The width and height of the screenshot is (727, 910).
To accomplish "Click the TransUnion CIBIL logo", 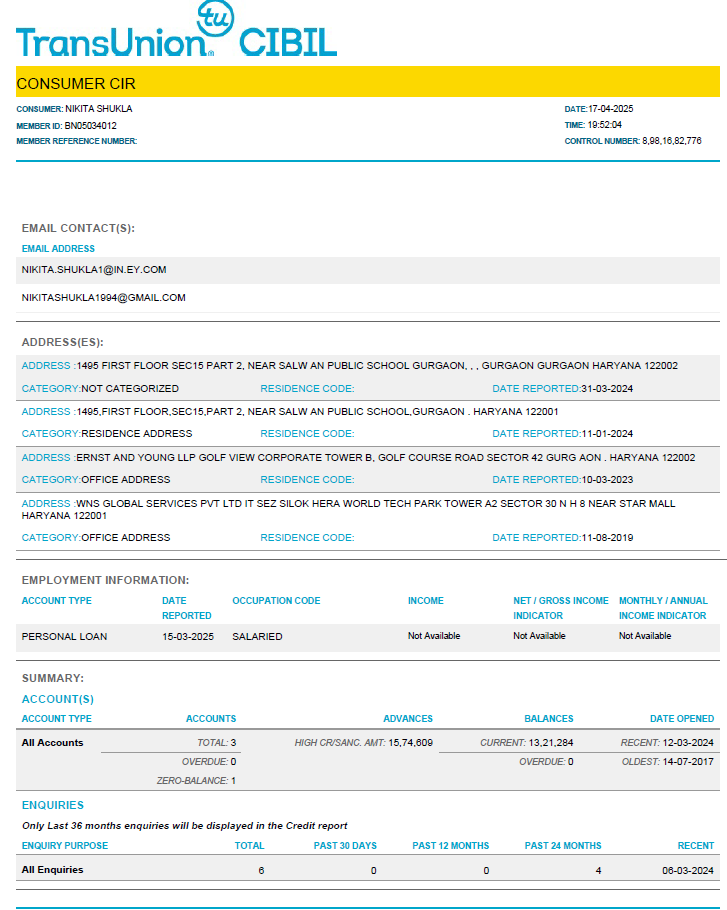I will (x=176, y=40).
